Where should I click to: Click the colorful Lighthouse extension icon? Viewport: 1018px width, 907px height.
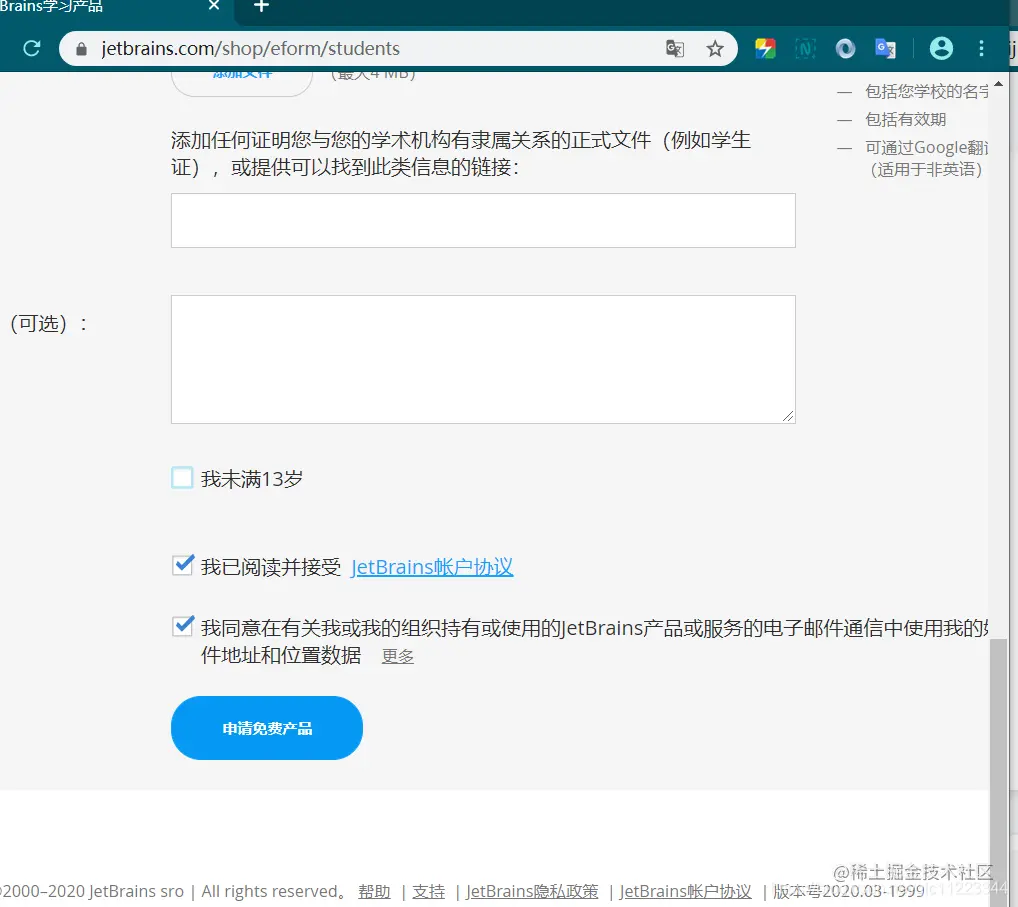point(765,47)
